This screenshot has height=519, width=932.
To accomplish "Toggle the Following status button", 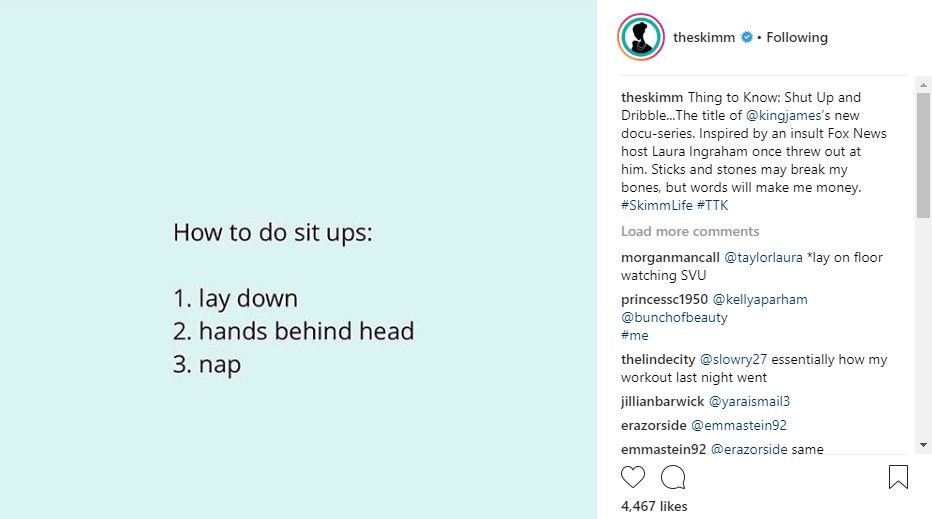I will (x=796, y=37).
